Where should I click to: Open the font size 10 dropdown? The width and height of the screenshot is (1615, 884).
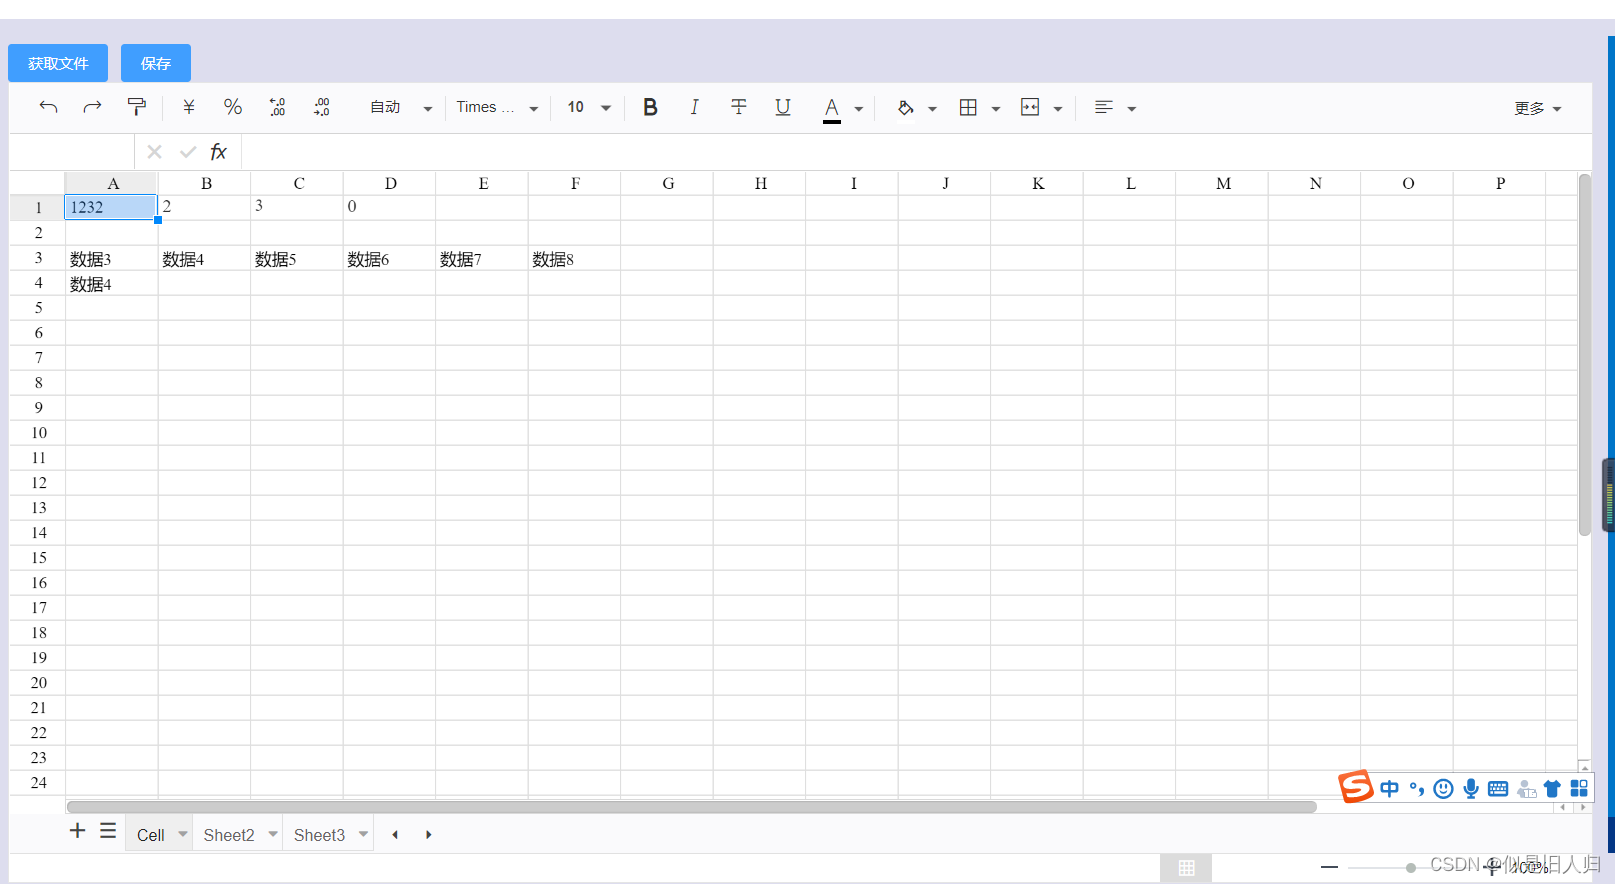click(x=589, y=107)
